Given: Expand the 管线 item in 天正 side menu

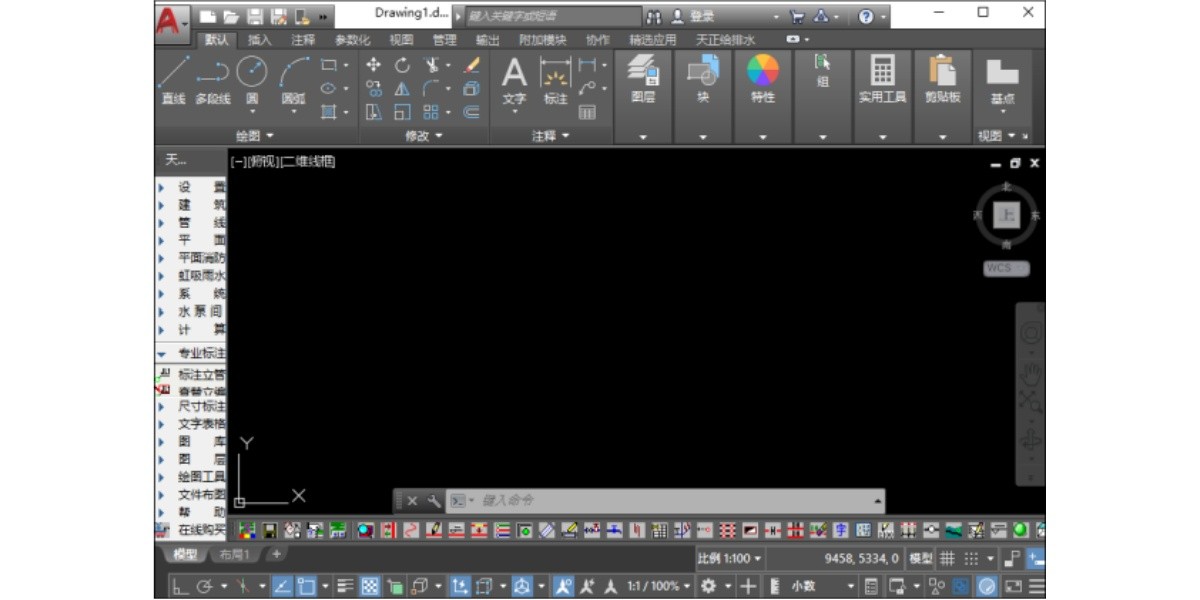Looking at the screenshot, I should [191, 222].
